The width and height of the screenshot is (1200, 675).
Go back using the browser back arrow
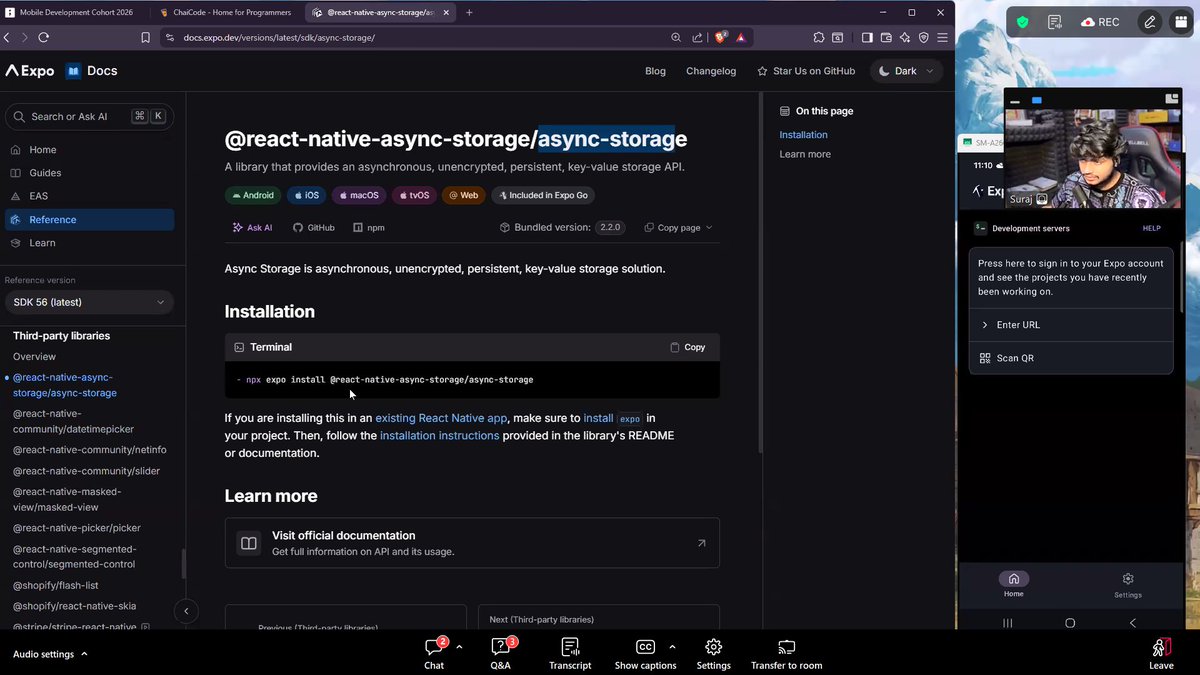[x=6, y=37]
